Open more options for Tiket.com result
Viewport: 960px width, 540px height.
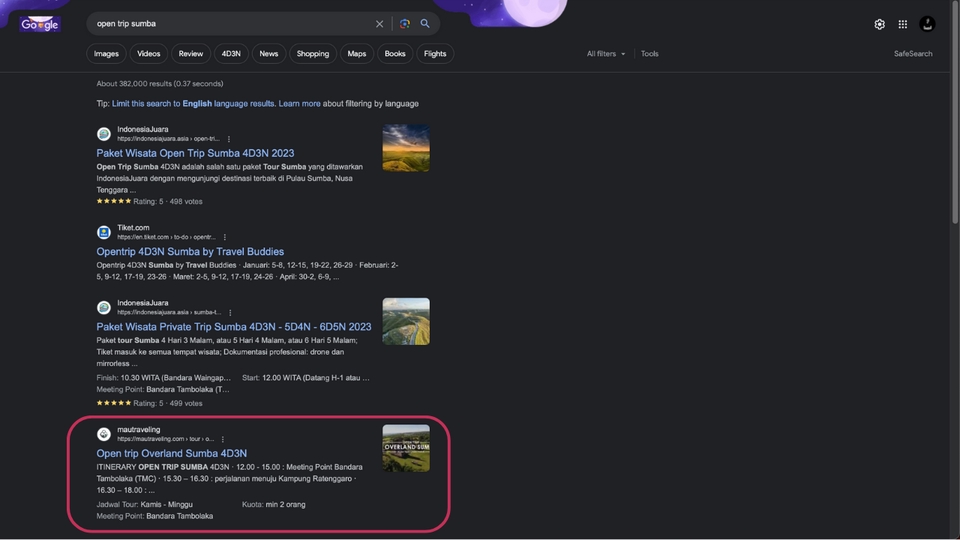click(x=225, y=237)
